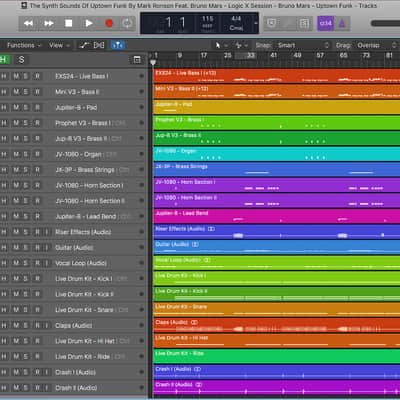Select track name 'Live Drum Kit - Hi Hat'
The height and width of the screenshot is (400, 400).
tap(85, 341)
